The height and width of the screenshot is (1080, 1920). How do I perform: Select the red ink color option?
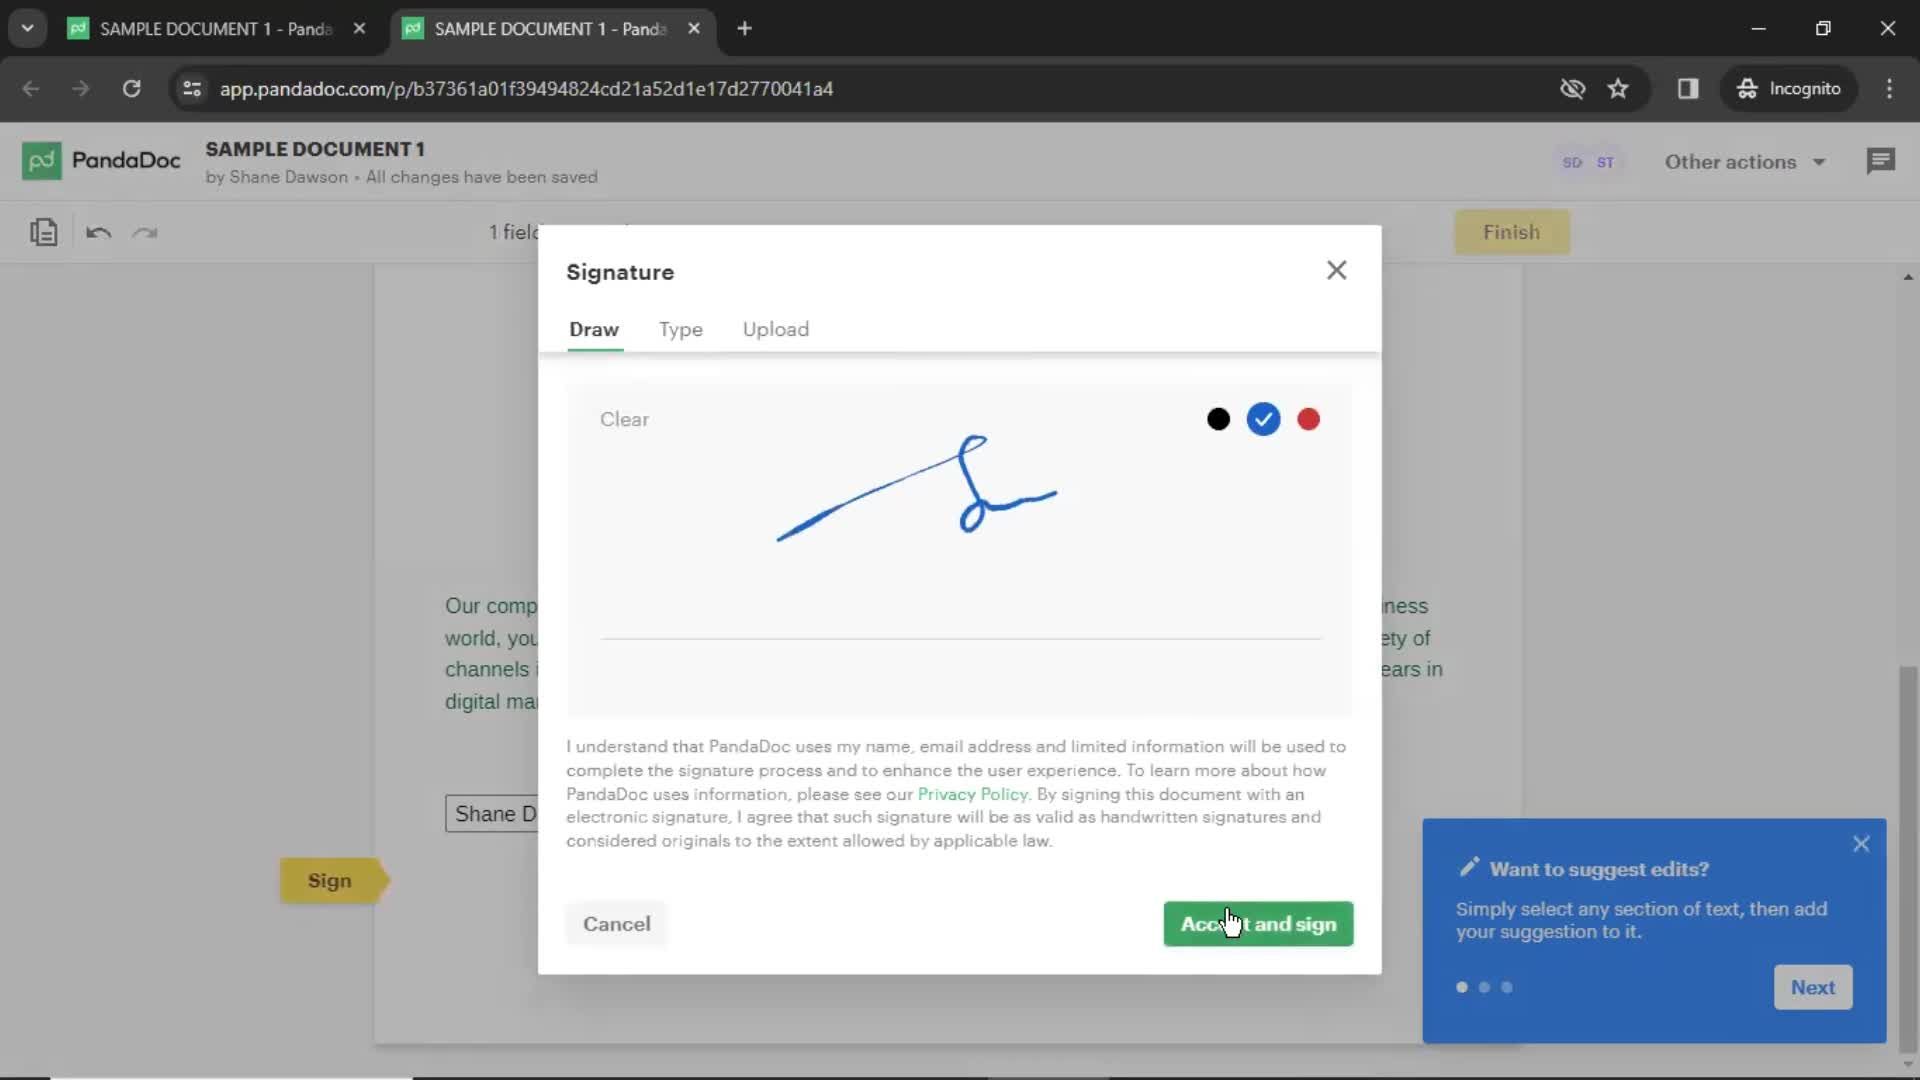[1308, 418]
